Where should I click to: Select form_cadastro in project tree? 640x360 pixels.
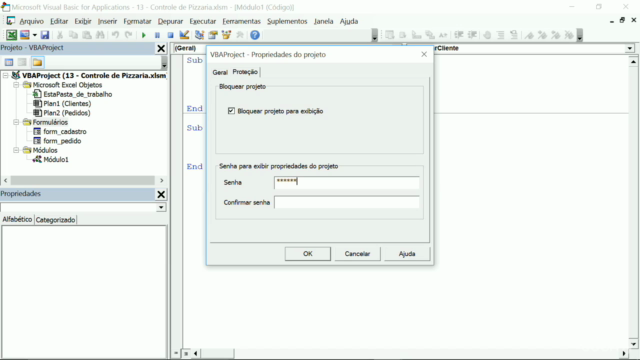(x=65, y=131)
